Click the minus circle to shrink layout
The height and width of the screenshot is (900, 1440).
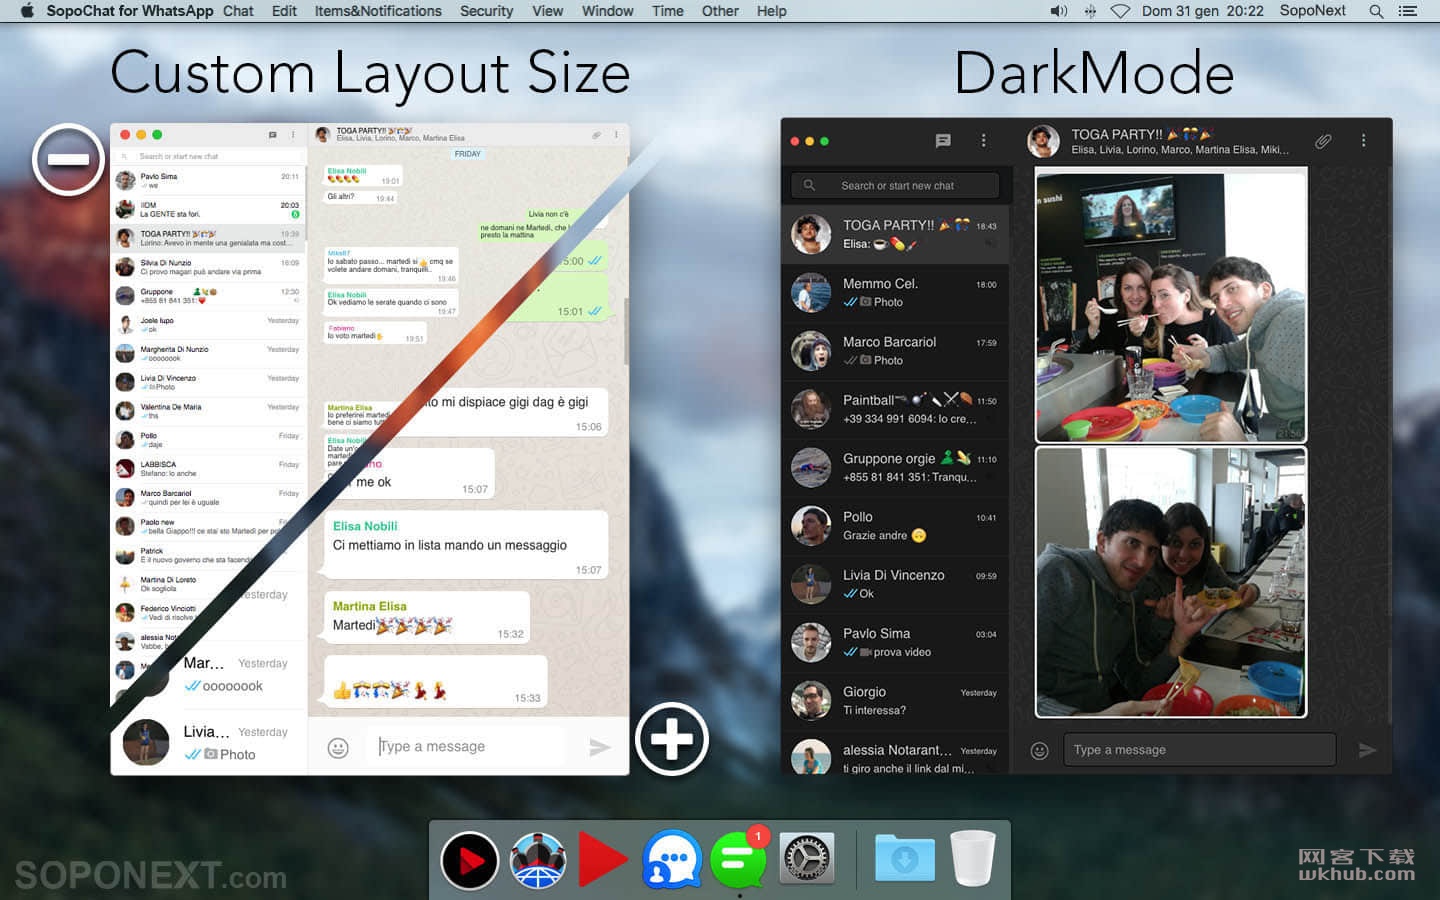pos(69,160)
